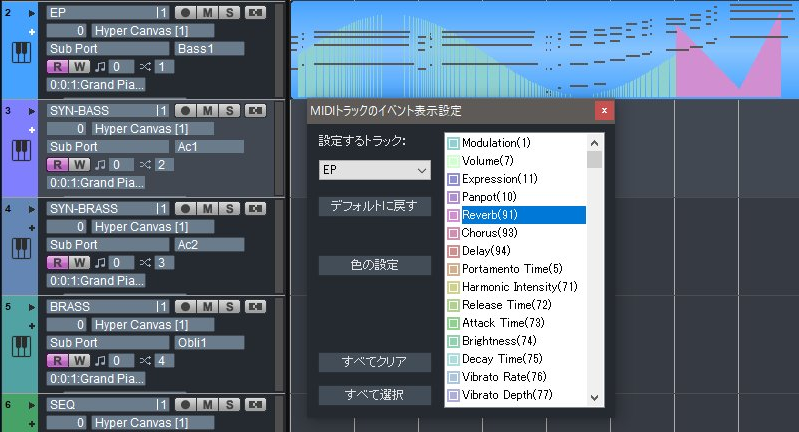
Task: Click the すべて選択 button
Action: pos(374,395)
